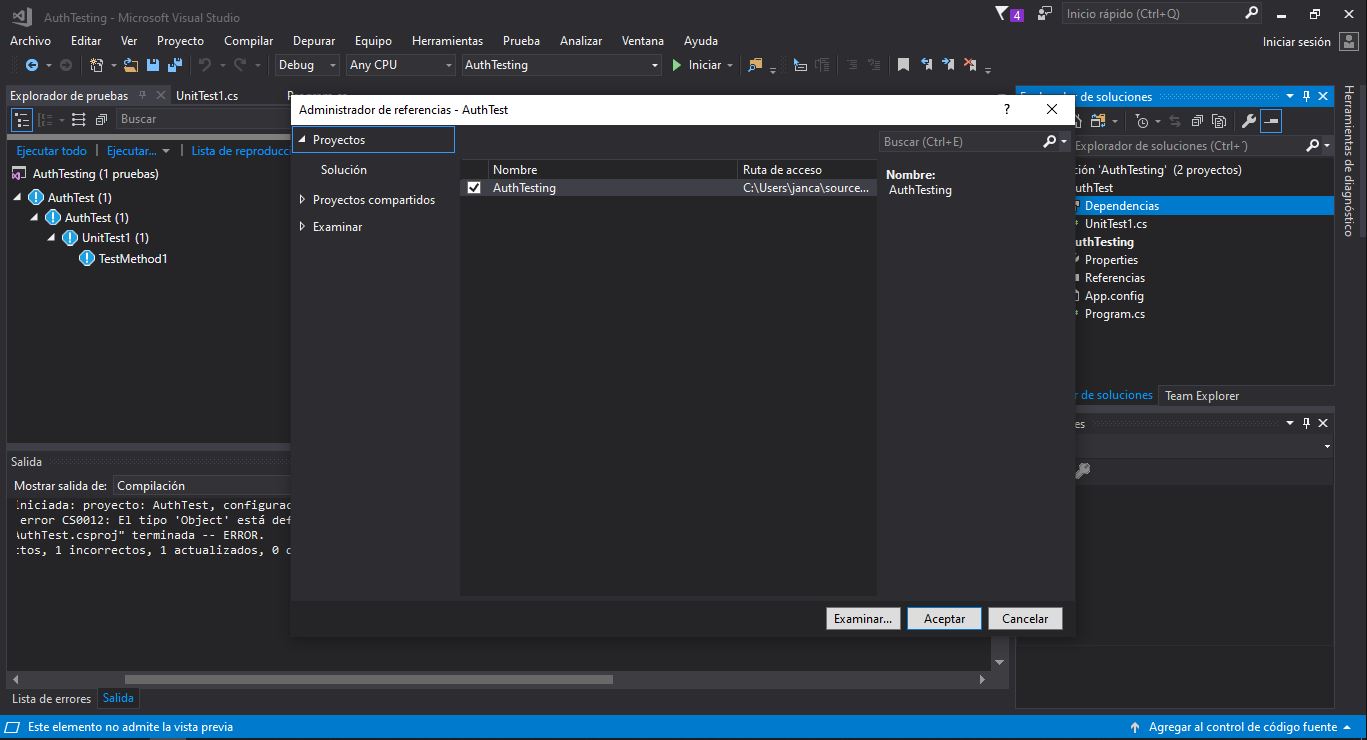Viewport: 1367px width, 740px height.
Task: Click the green Iniciar play icon
Action: point(677,65)
